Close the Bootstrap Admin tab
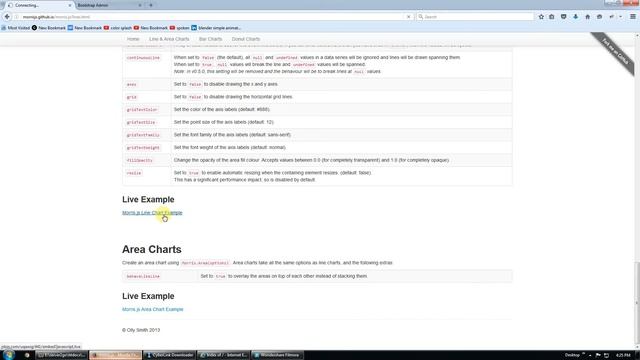Image resolution: width=640 pixels, height=360 pixels. [140, 5]
